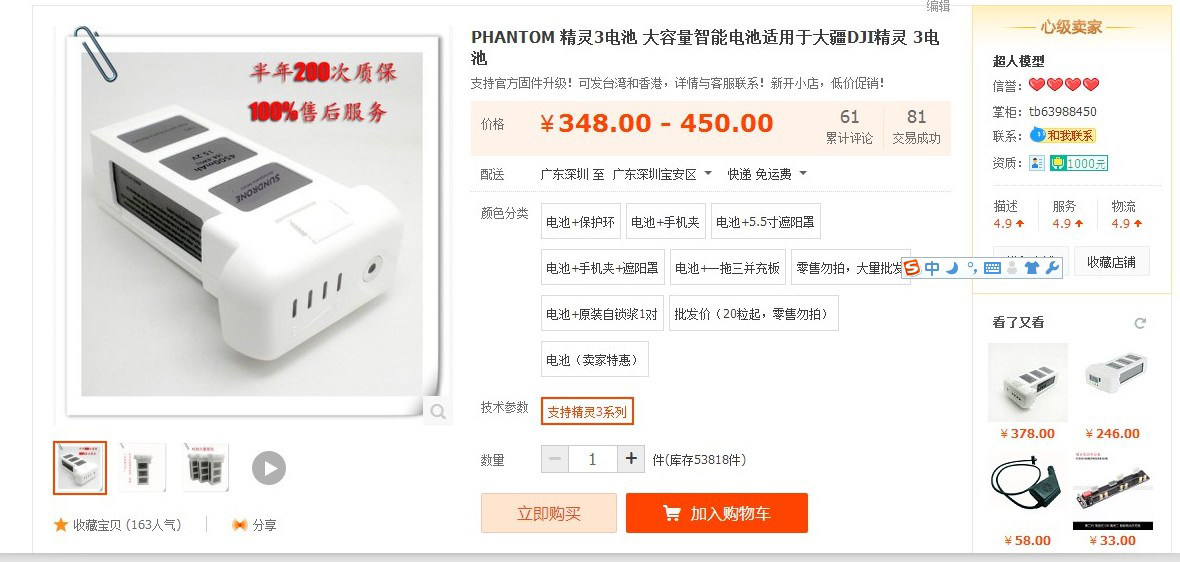The width and height of the screenshot is (1180, 562).
Task: Click the 加入购物车 button
Action: click(716, 513)
